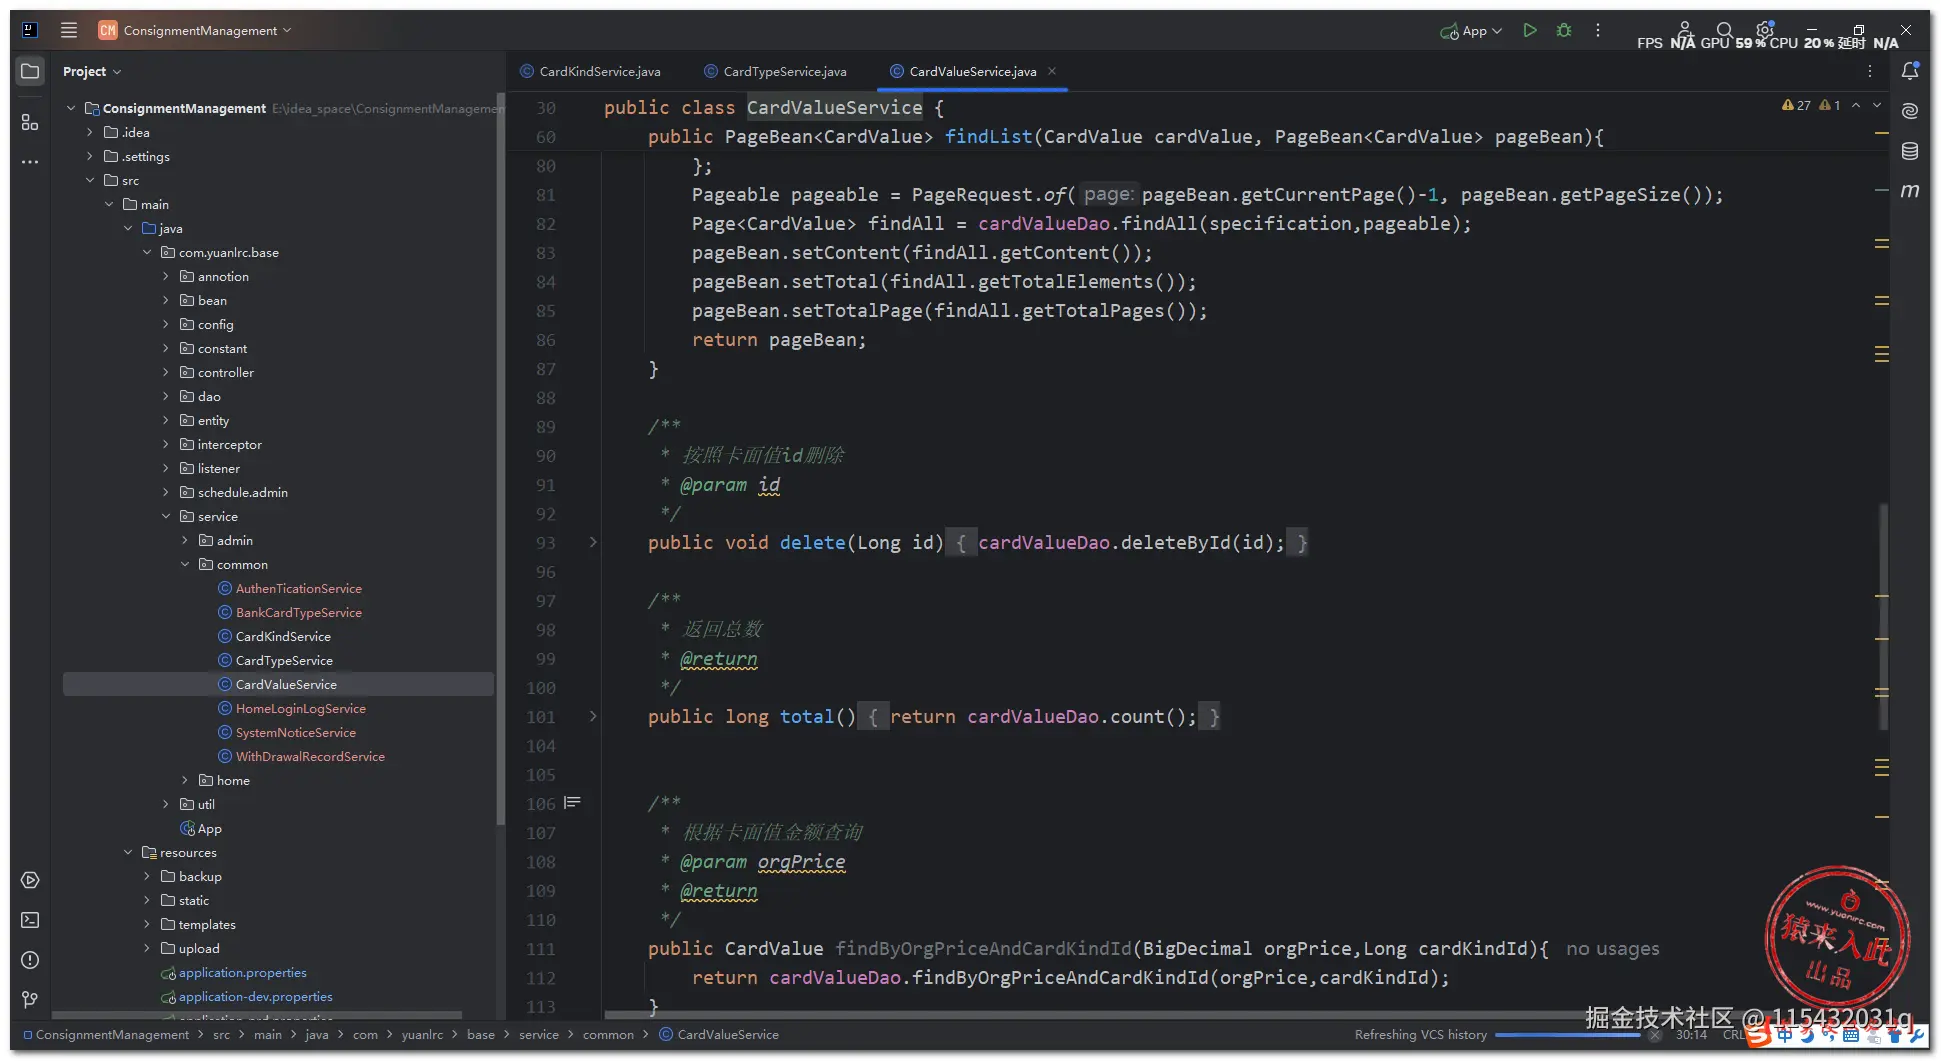Click the 'no usages' hint on line 111
1941x1061 pixels.
(1612, 949)
